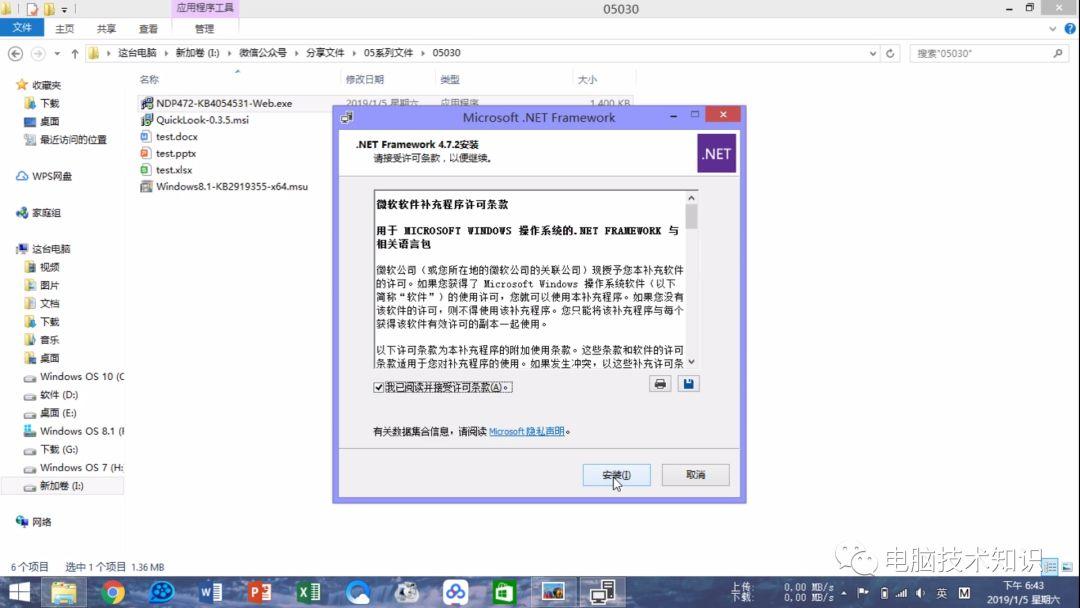Viewport: 1080px width, 608px height.
Task: Select Windows8.1-KB2919355-x64.msu file
Action: point(231,187)
